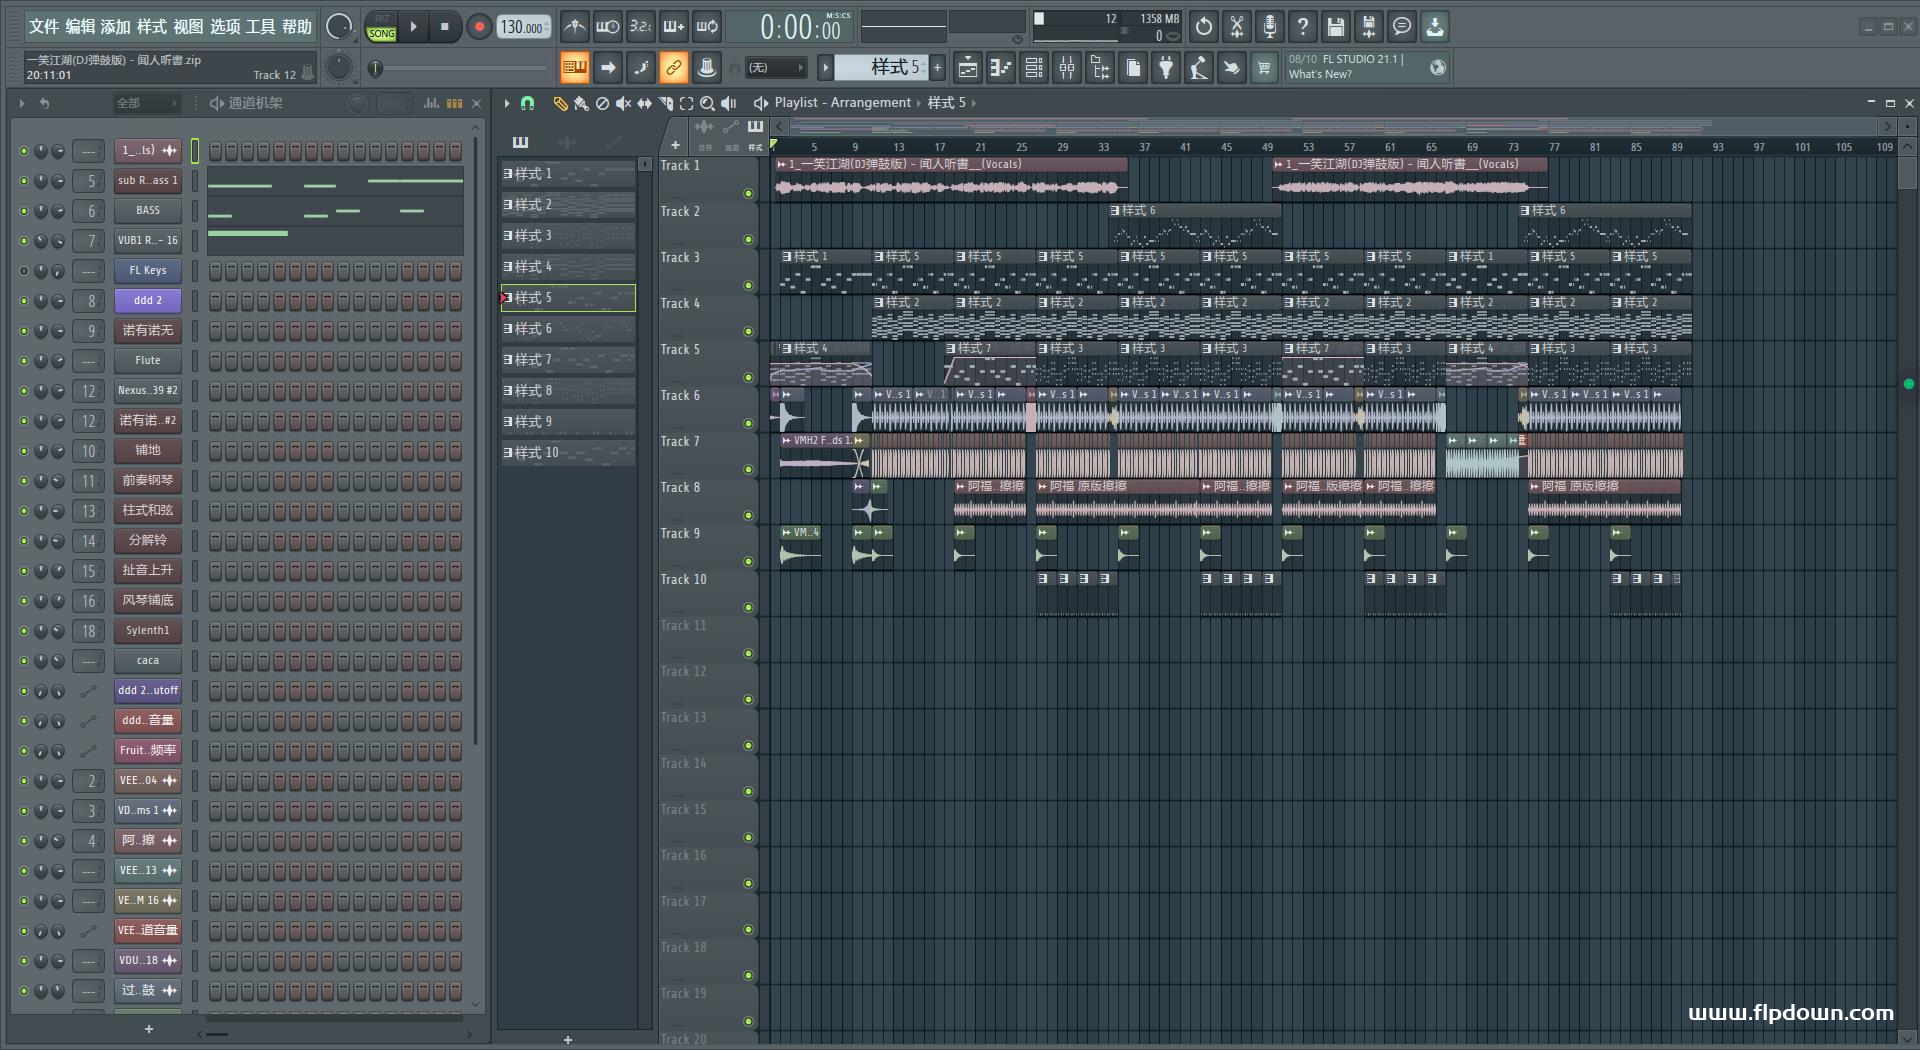Viewport: 1920px width, 1050px height.
Task: Choose the Select tool in playlist toolbar
Action: coord(686,103)
